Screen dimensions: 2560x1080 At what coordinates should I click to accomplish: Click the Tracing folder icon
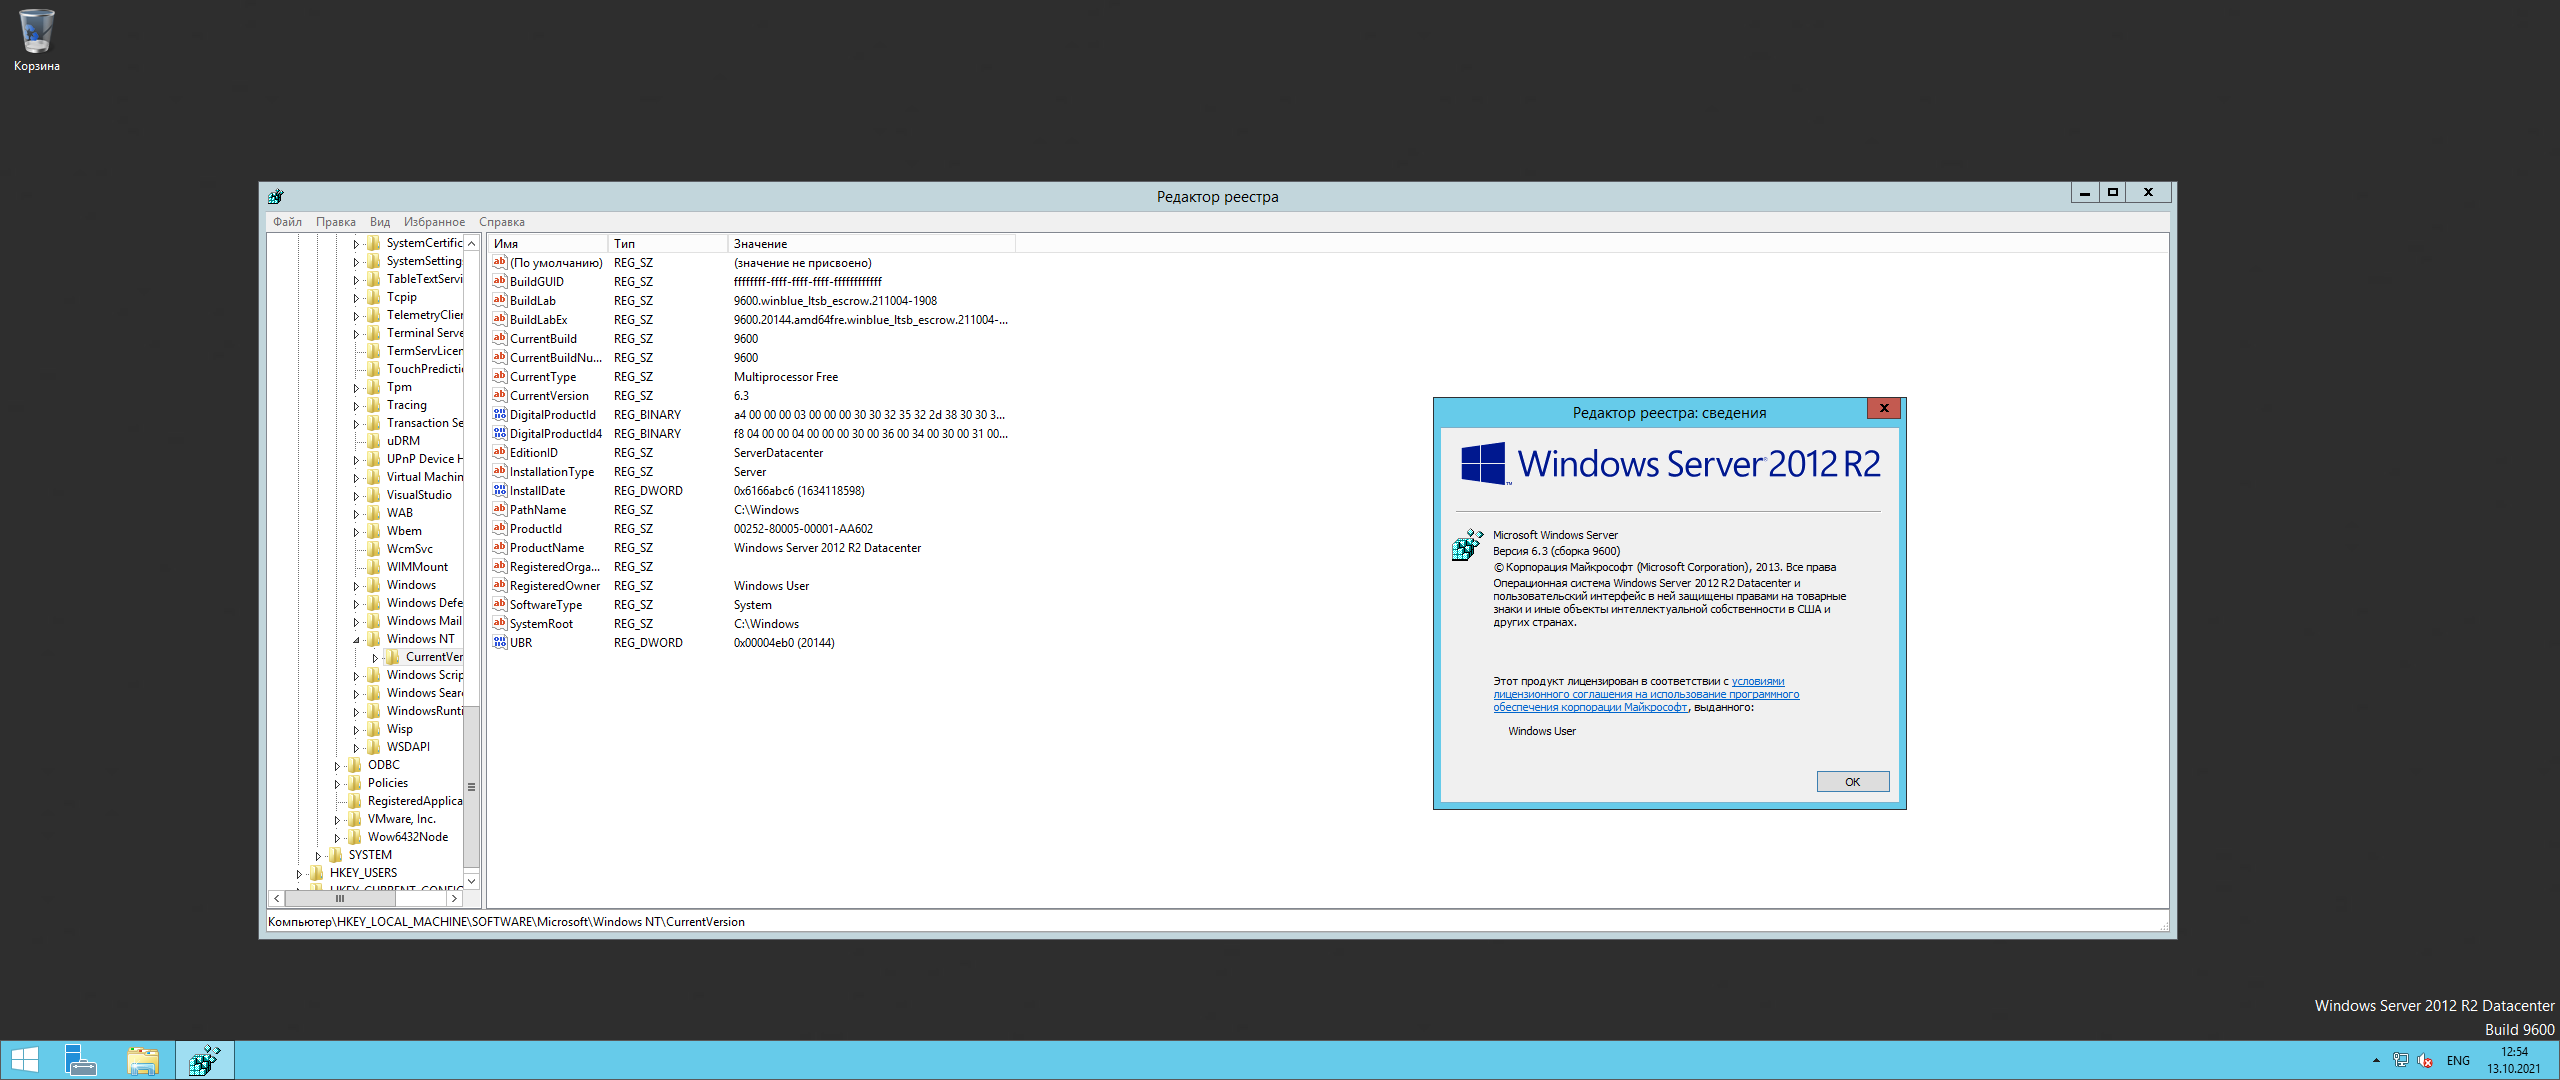[x=374, y=405]
